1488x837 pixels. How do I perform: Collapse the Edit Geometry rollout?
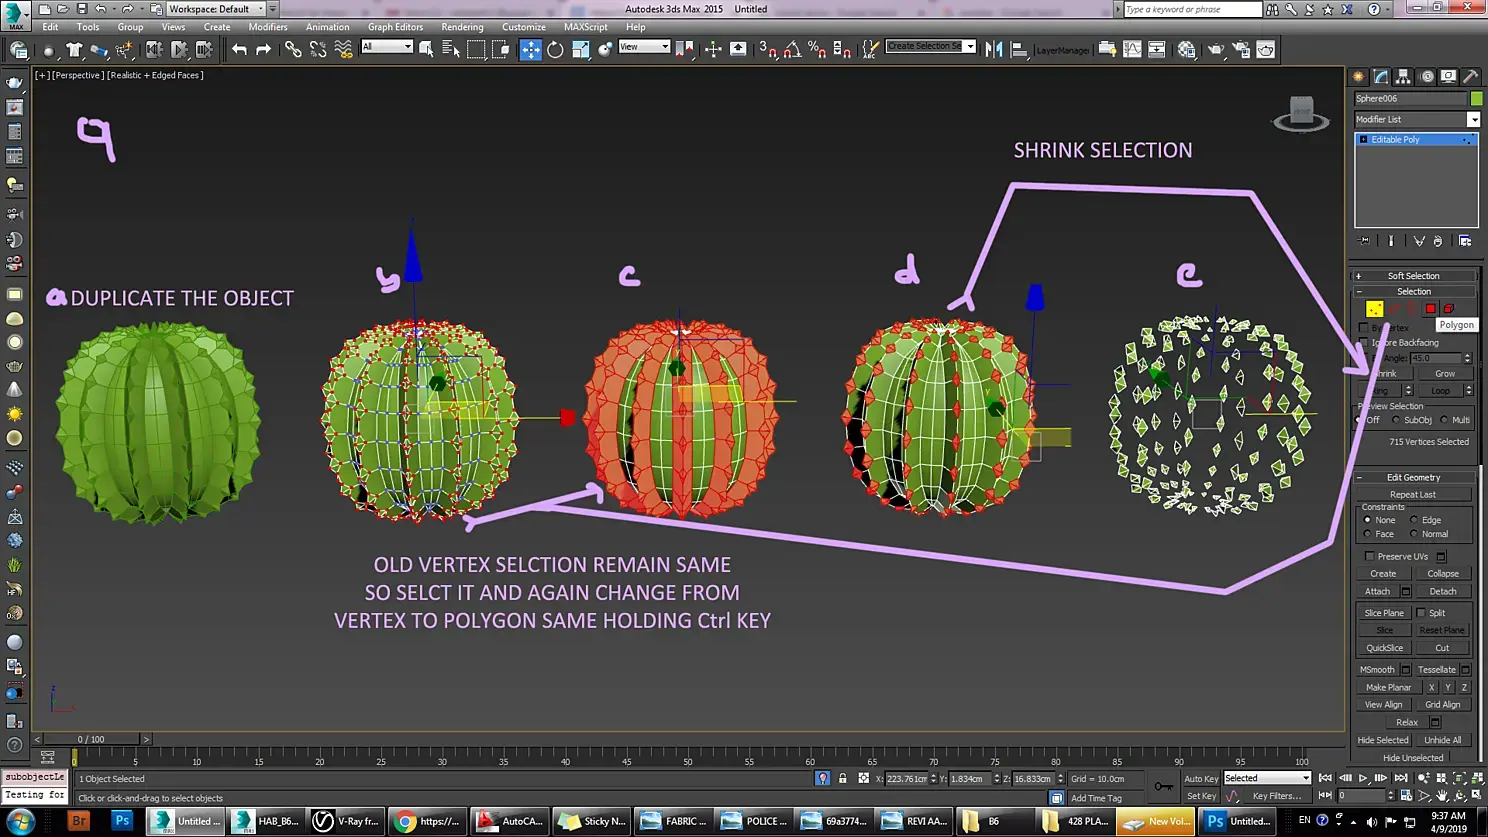[1414, 478]
